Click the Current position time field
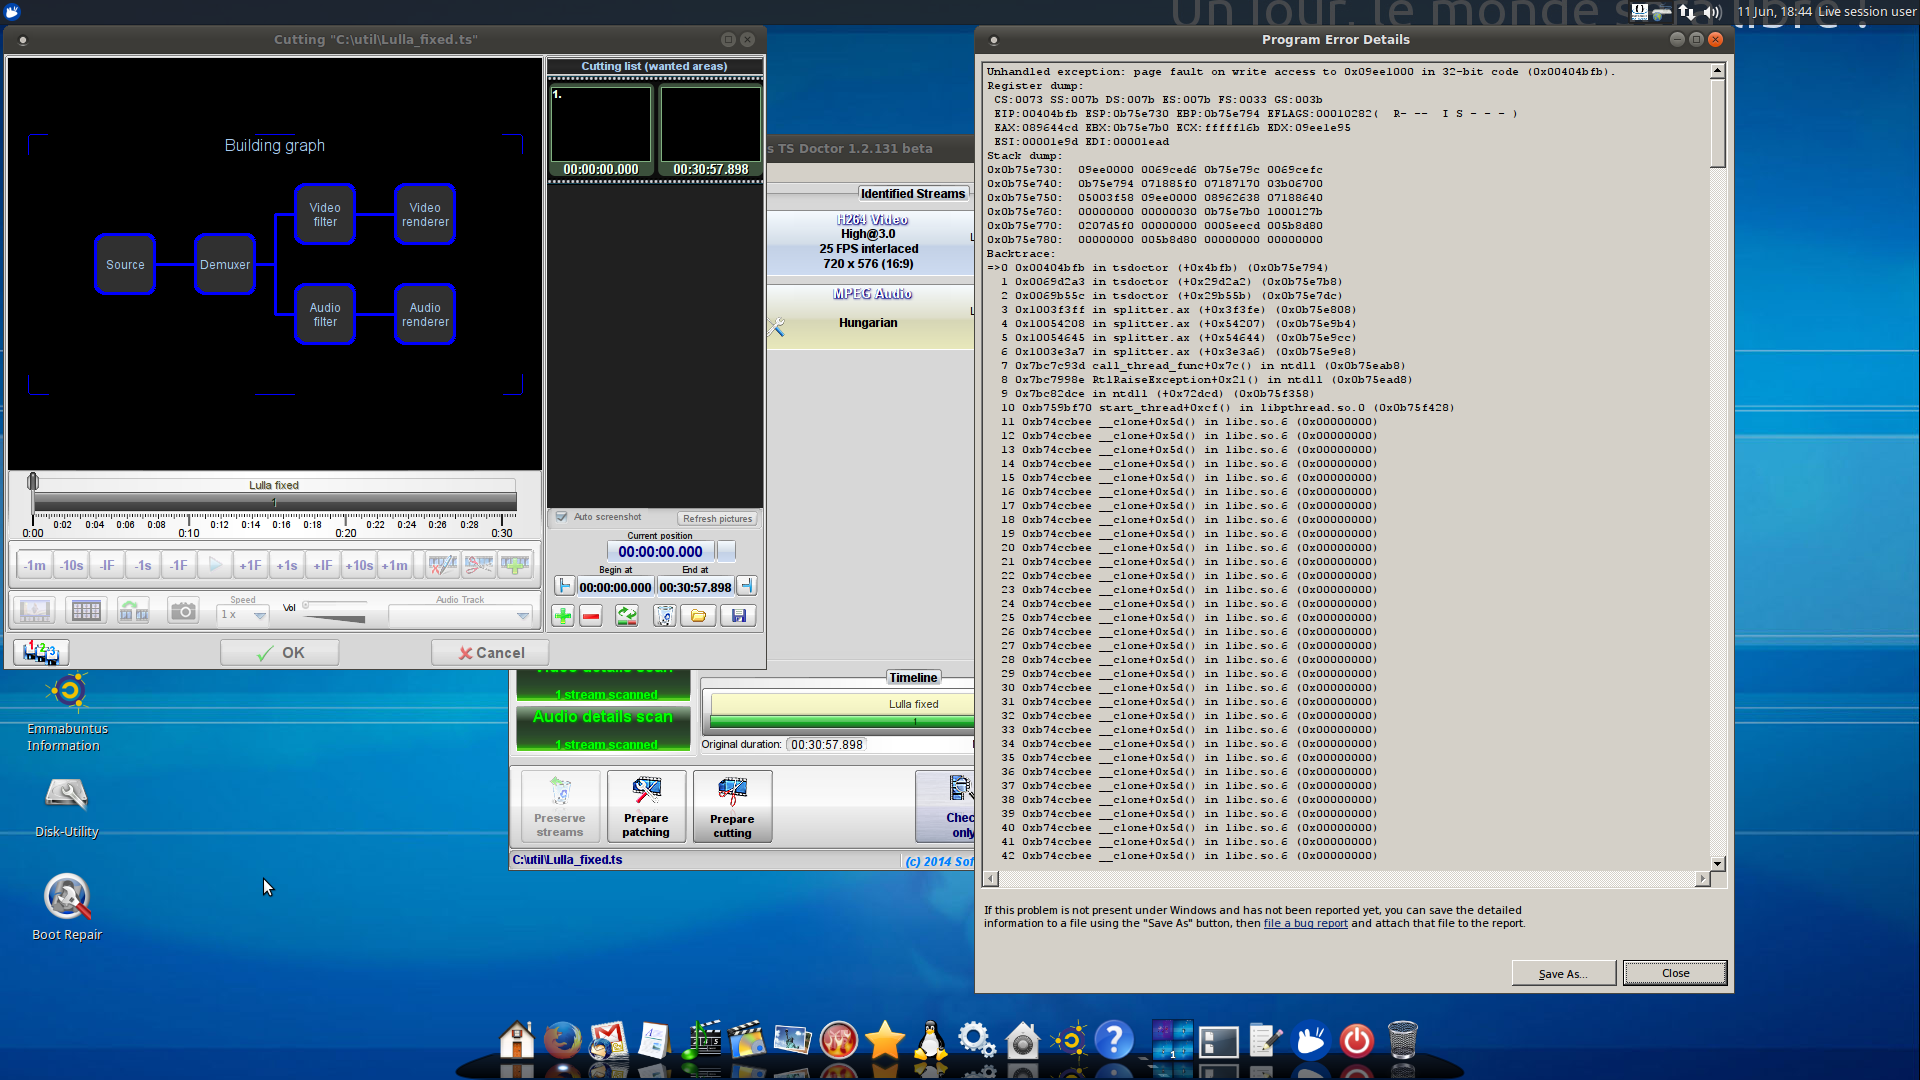 (x=660, y=552)
